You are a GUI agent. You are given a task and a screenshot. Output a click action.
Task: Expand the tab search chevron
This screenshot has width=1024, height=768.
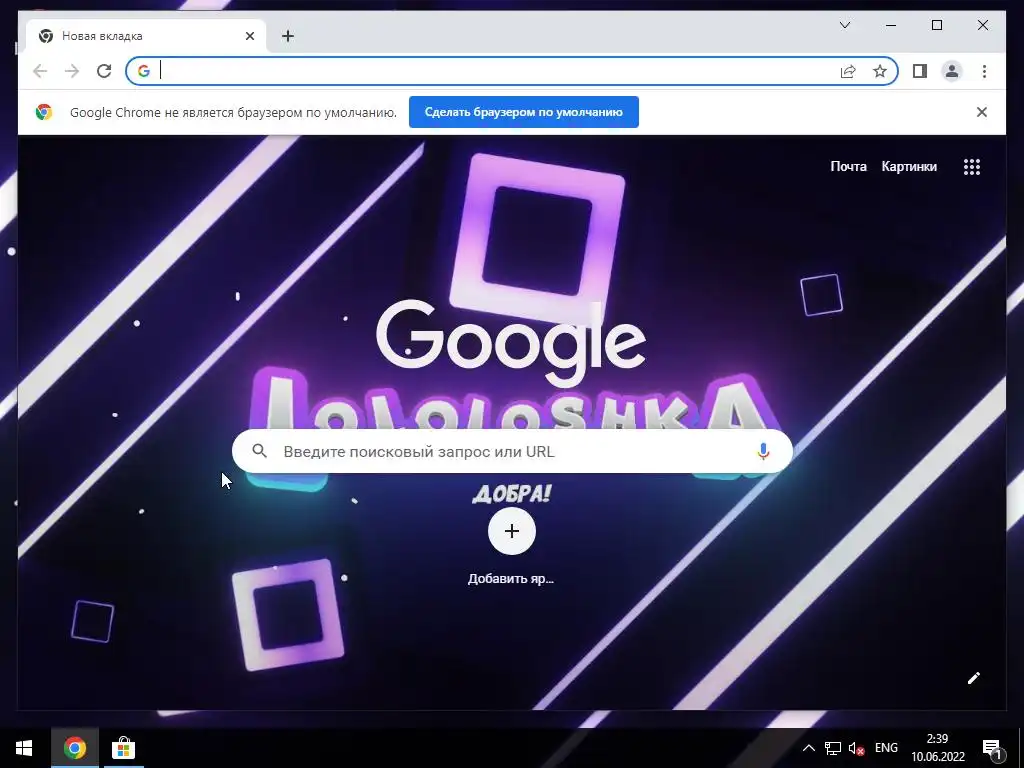tap(844, 25)
